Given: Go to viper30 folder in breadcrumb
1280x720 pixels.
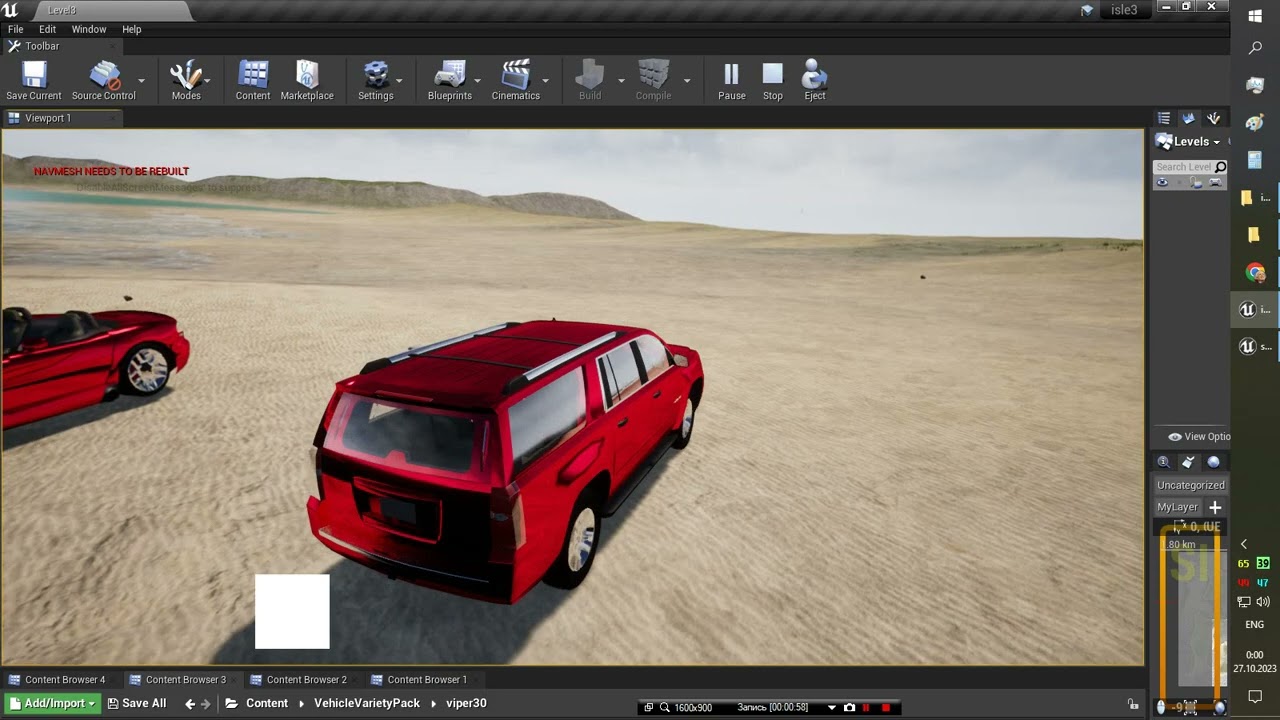Looking at the screenshot, I should tap(466, 704).
